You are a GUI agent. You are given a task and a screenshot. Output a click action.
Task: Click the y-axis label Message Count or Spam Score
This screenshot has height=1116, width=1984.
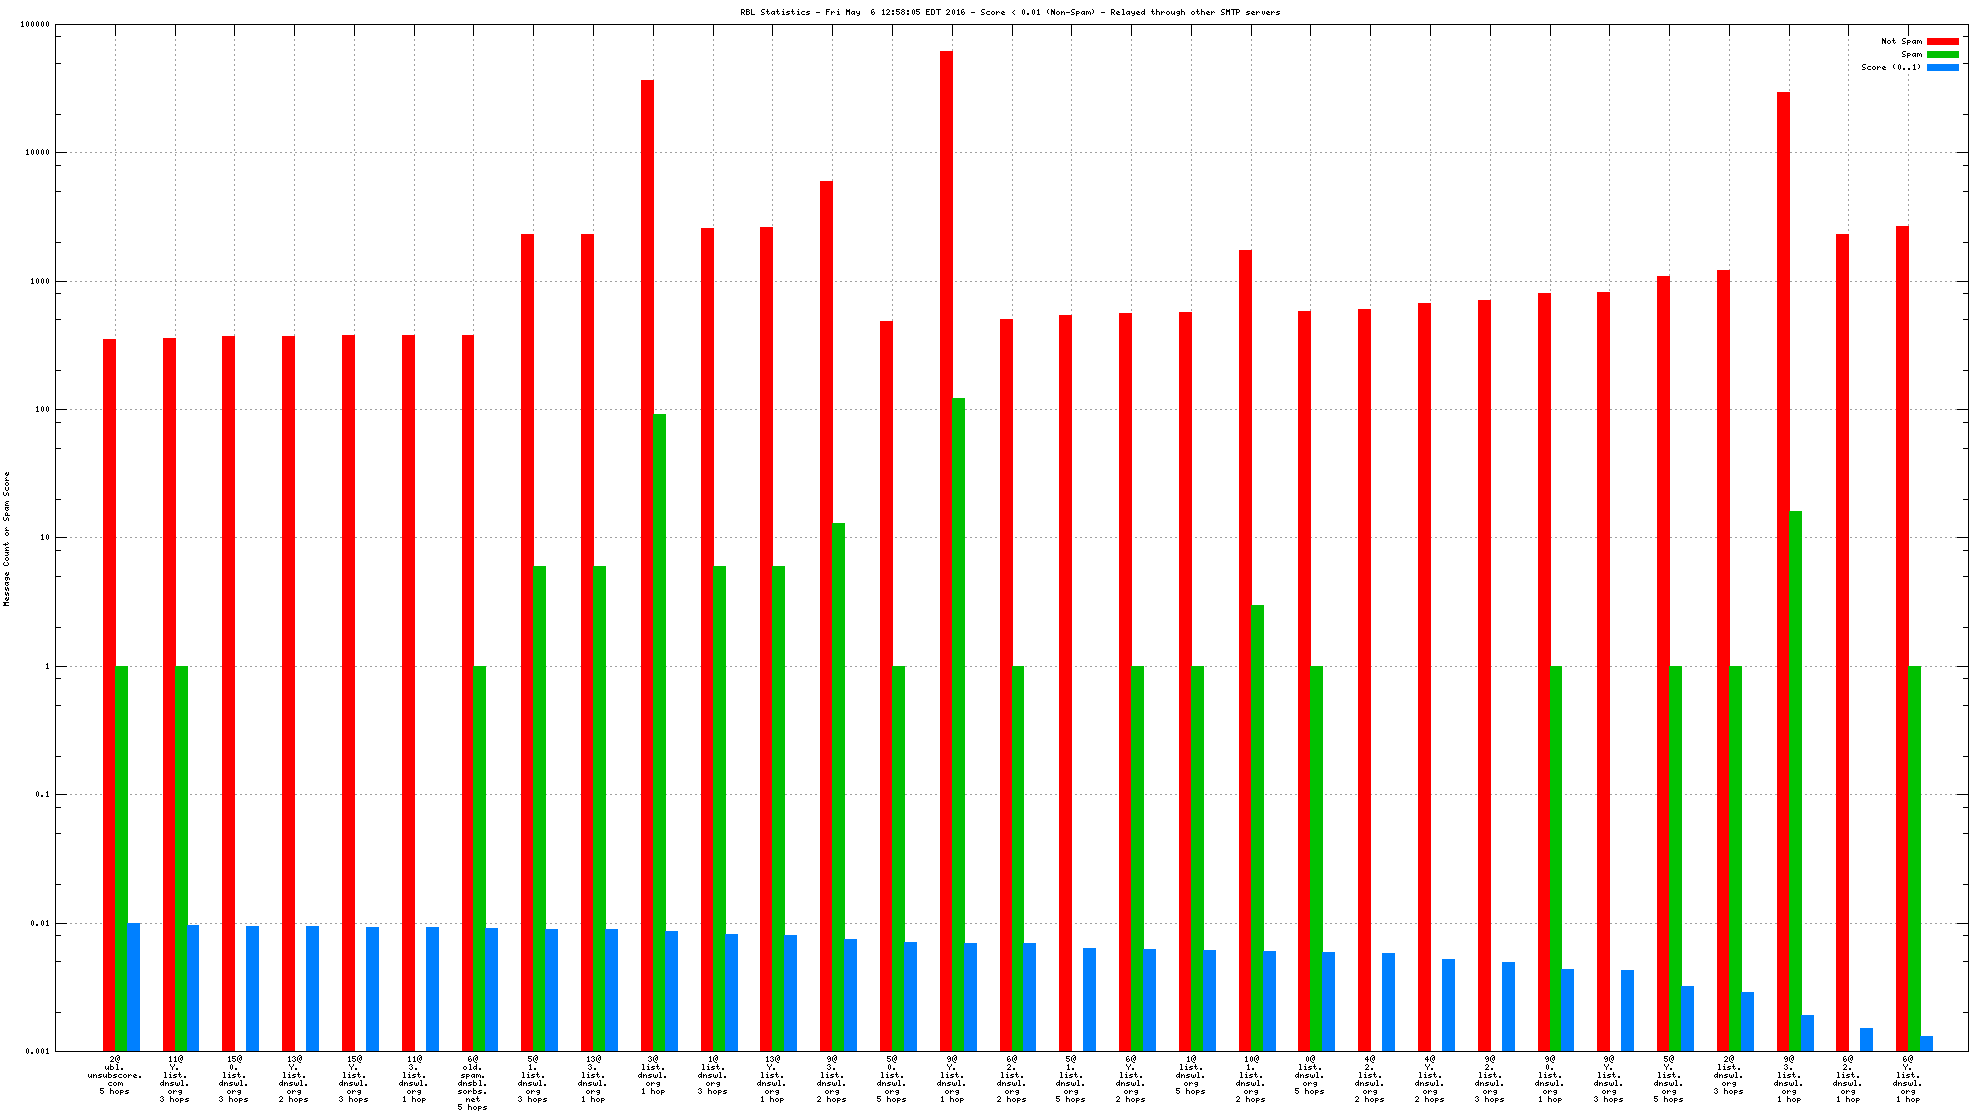click(x=7, y=539)
